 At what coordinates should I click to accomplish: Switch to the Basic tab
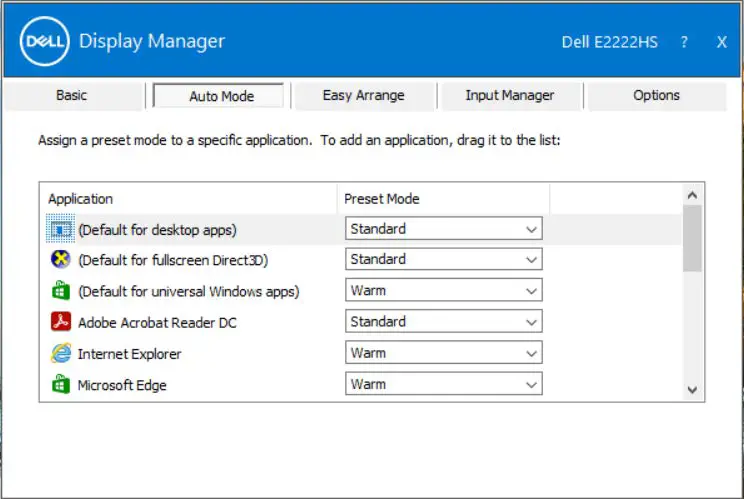pyautogui.click(x=71, y=96)
